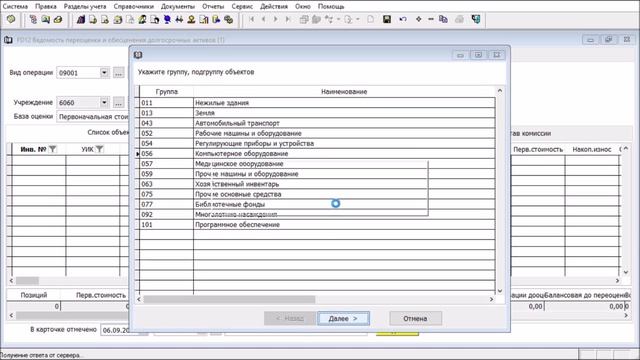Select row 054 Регулирующие приборы и устройства

tap(317, 144)
